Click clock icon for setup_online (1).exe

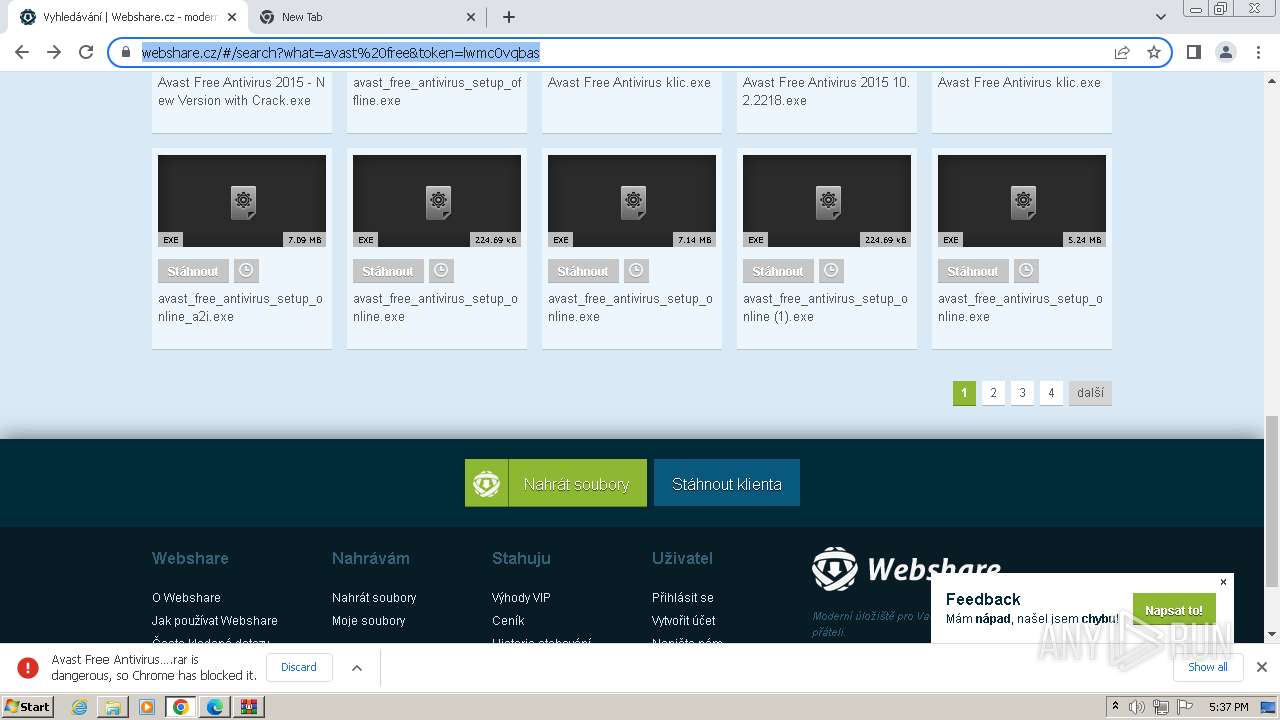click(831, 271)
